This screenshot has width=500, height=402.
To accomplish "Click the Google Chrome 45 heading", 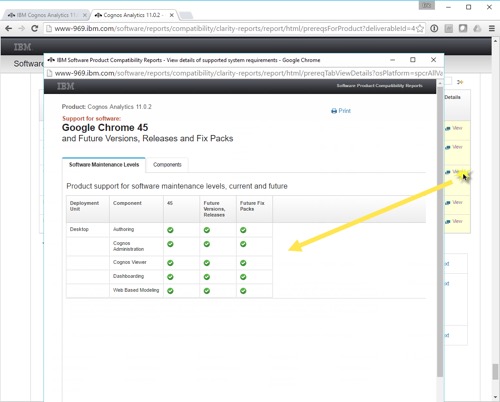I will click(105, 128).
